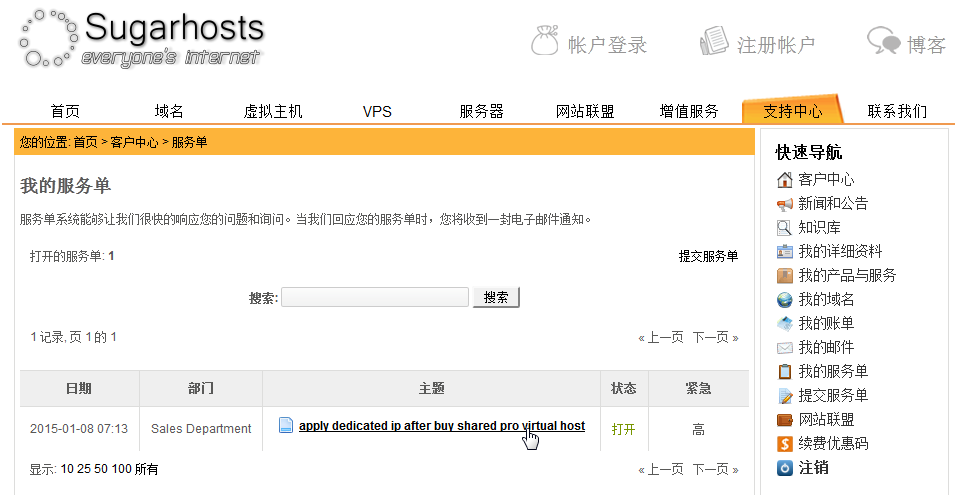Click the clipboard icon beside 我的服务单
Viewport: 955px width, 495px height.
[784, 371]
